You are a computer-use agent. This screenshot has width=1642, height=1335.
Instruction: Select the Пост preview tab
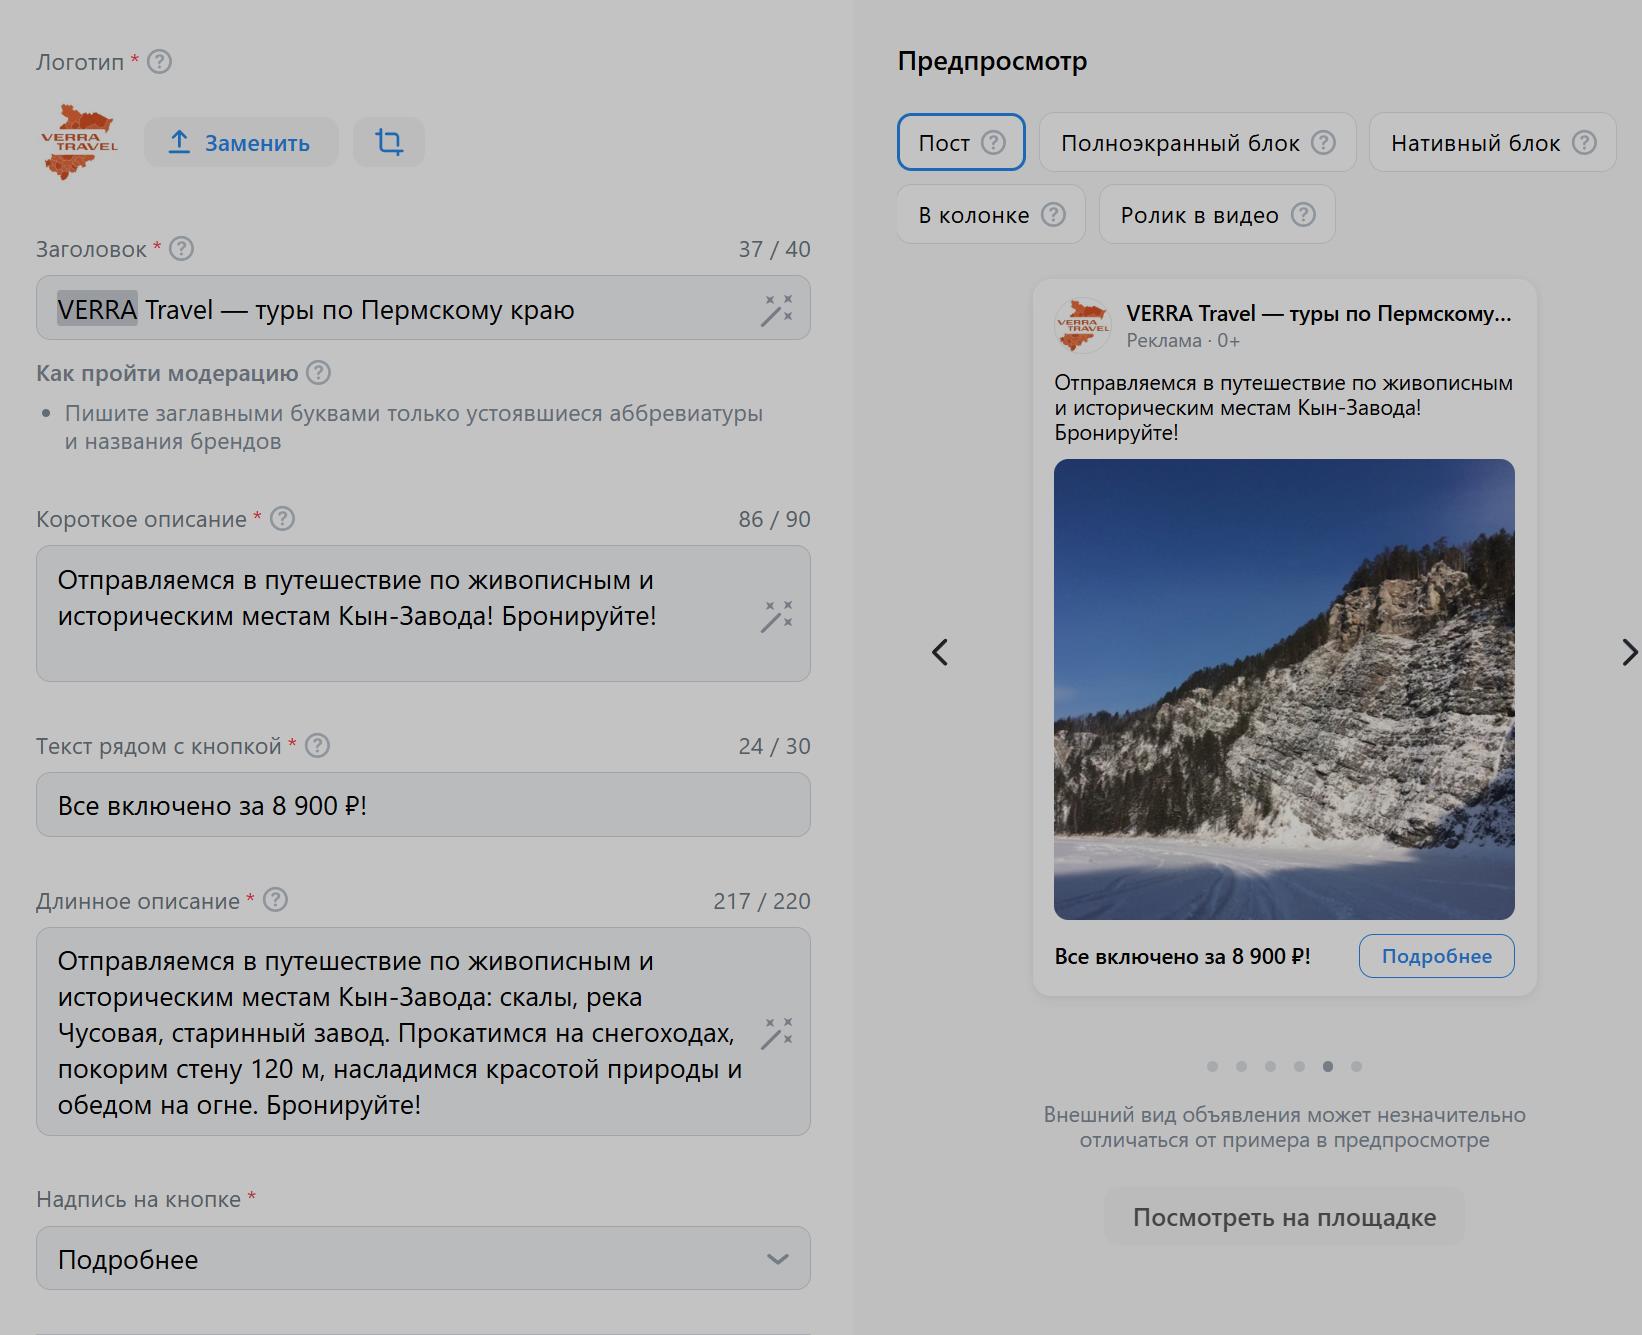[x=961, y=142]
